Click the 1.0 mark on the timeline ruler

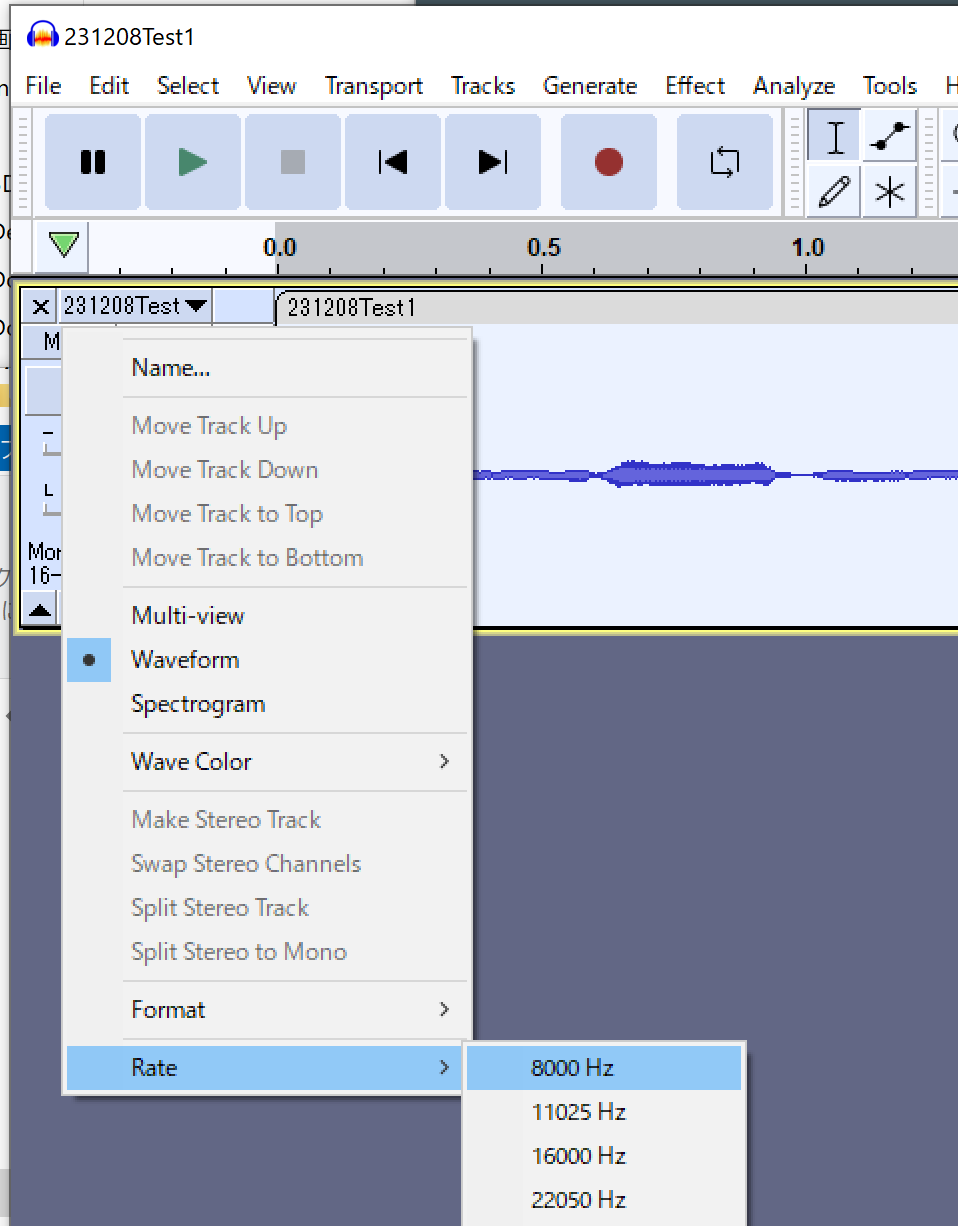[x=808, y=247]
